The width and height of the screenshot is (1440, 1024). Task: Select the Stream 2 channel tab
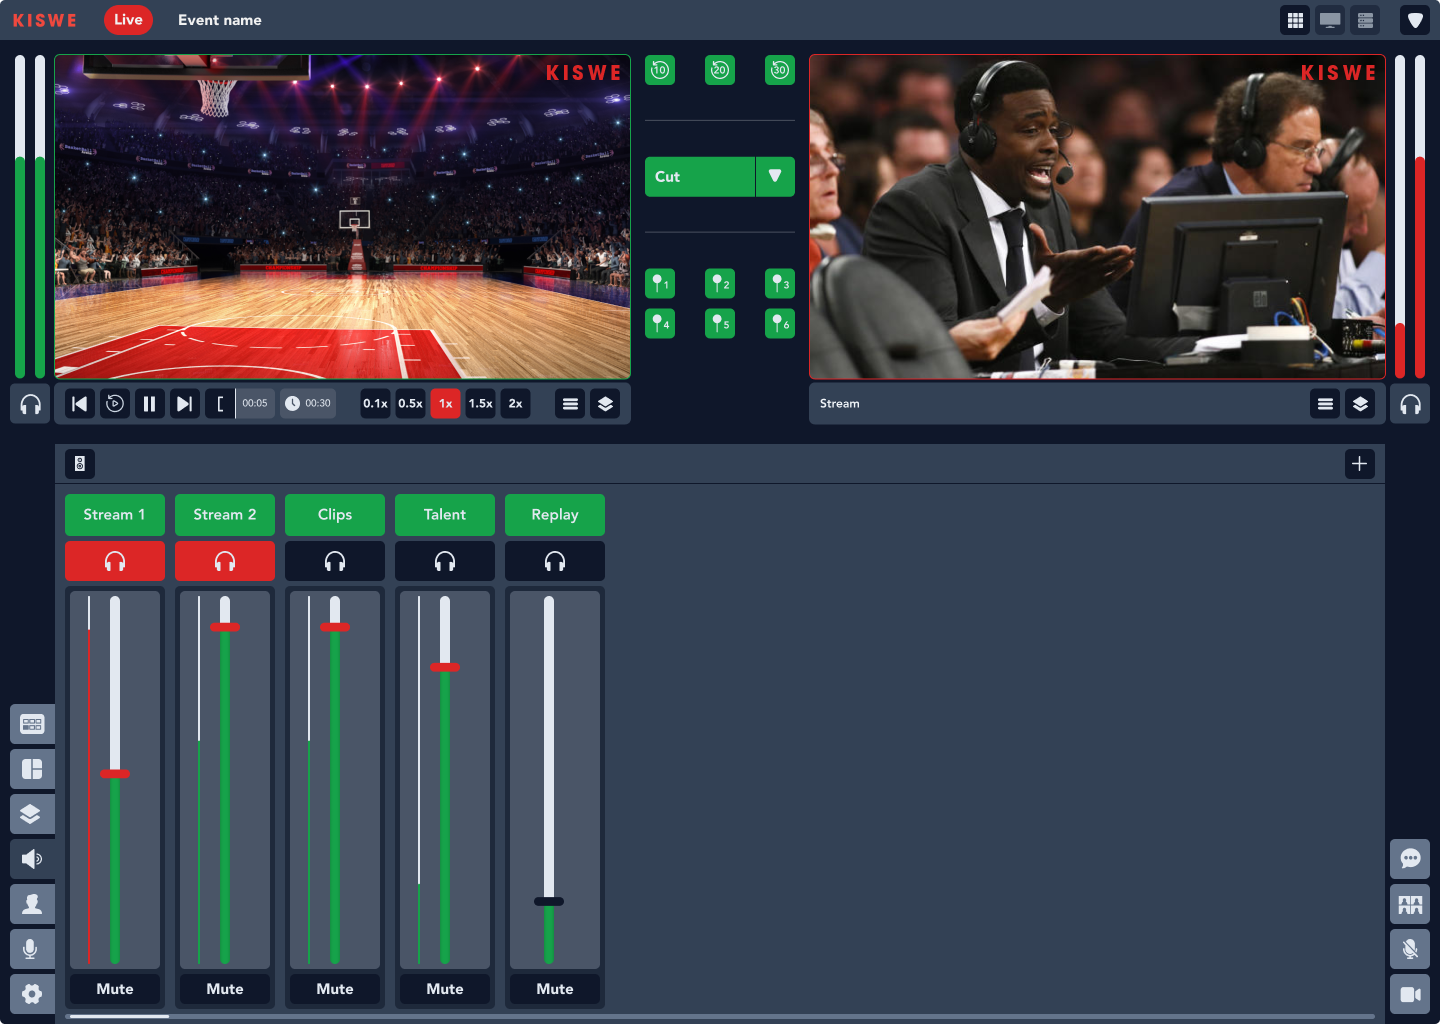point(225,514)
